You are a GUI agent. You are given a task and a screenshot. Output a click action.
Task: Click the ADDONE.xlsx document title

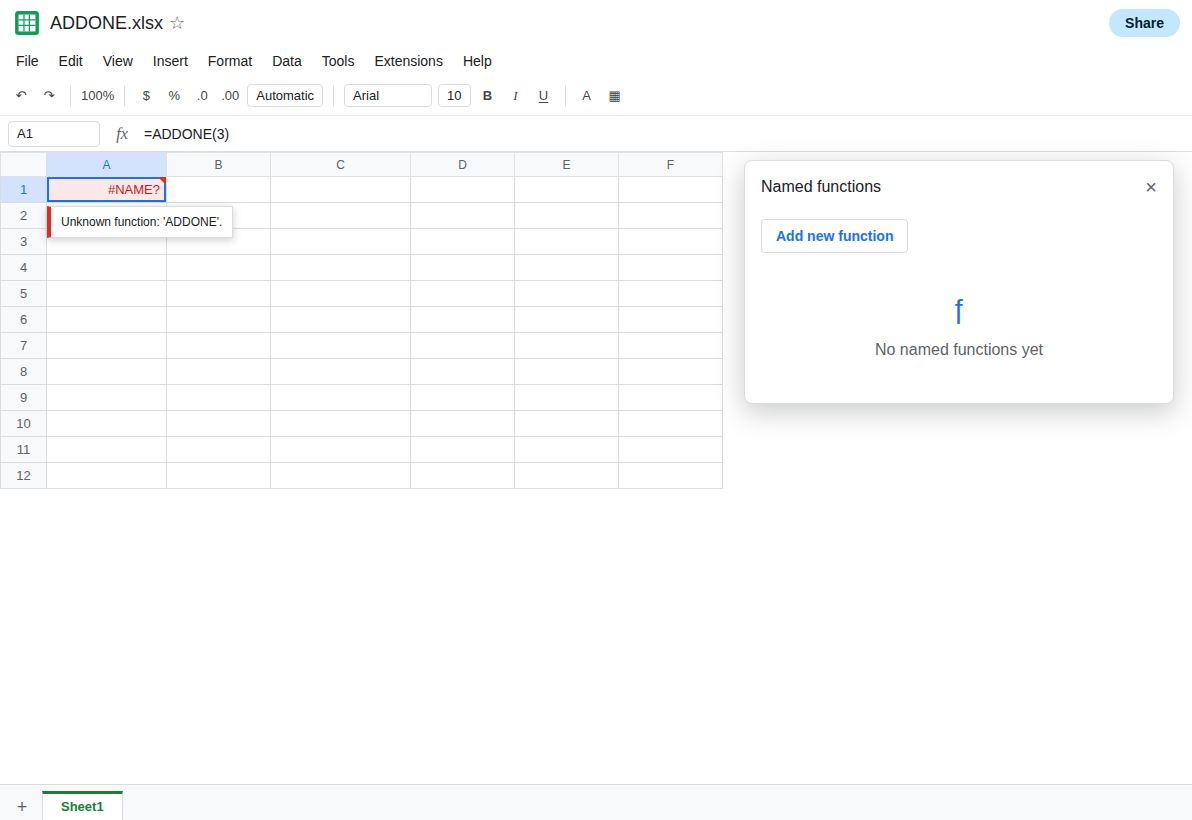106,23
